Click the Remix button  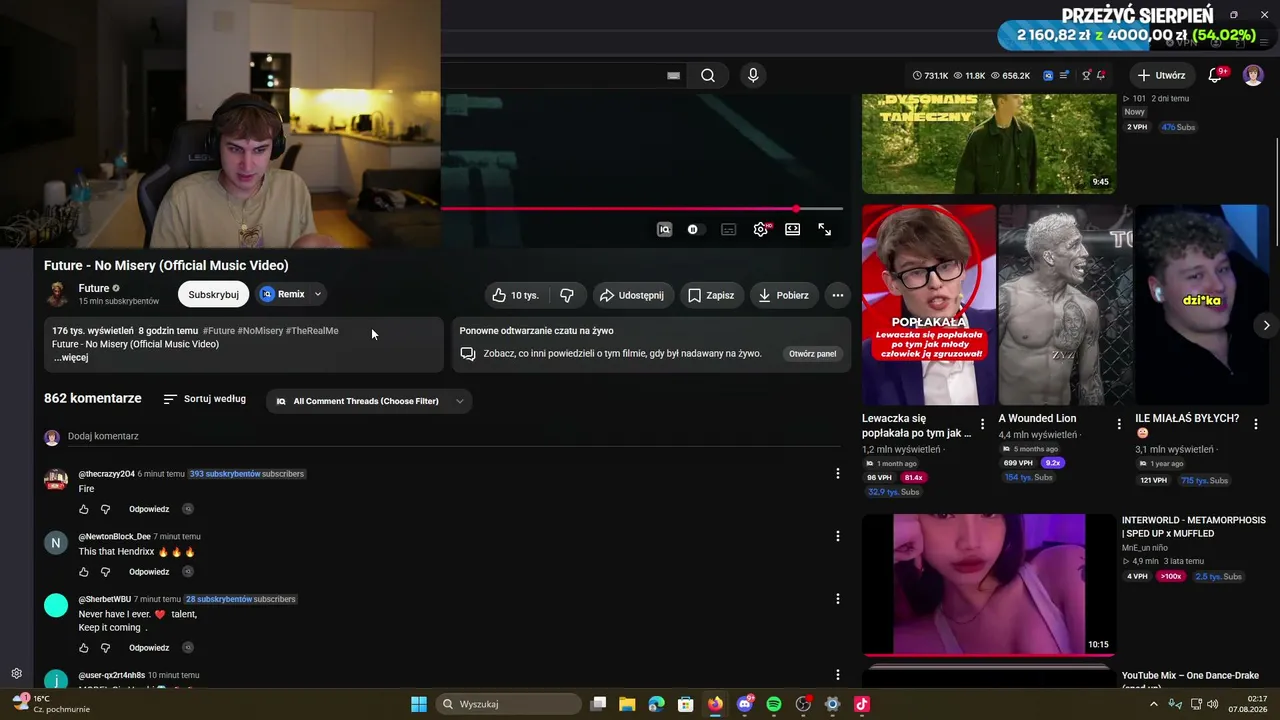pyautogui.click(x=282, y=294)
